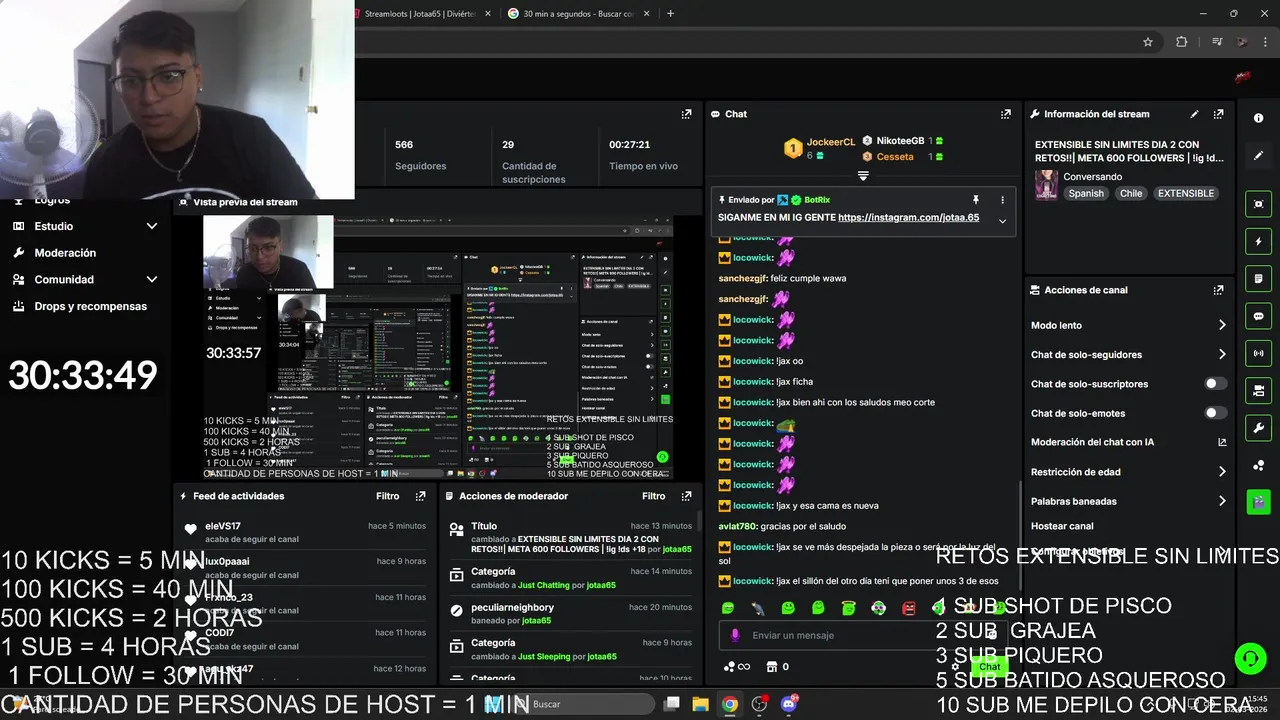Image resolution: width=1280 pixels, height=720 pixels.
Task: Click the Chile tag
Action: [1131, 193]
